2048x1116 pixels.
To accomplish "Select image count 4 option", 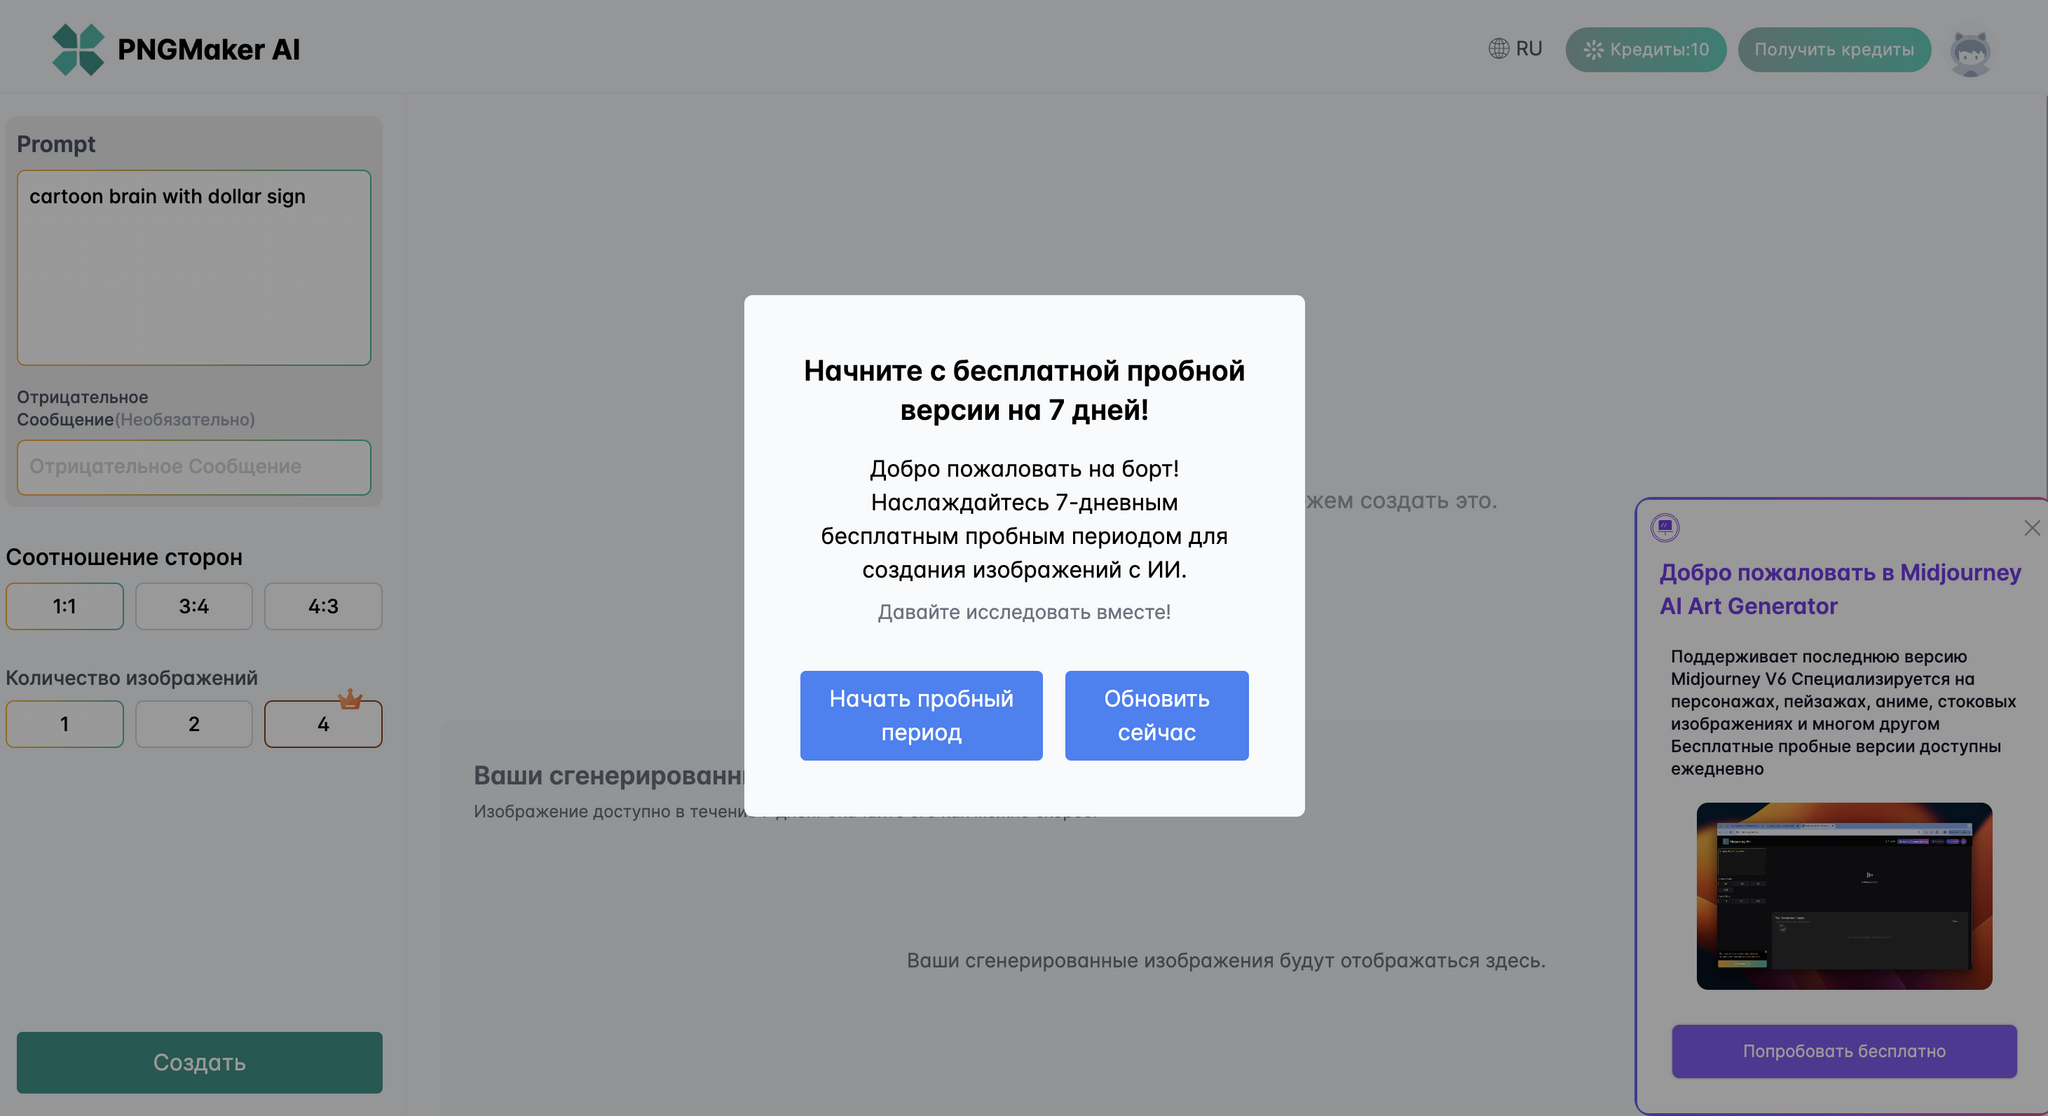I will coord(321,724).
